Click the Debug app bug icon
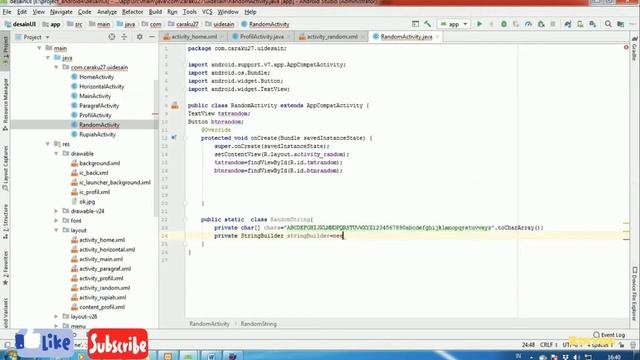Image resolution: width=640 pixels, height=360 pixels. click(504, 24)
